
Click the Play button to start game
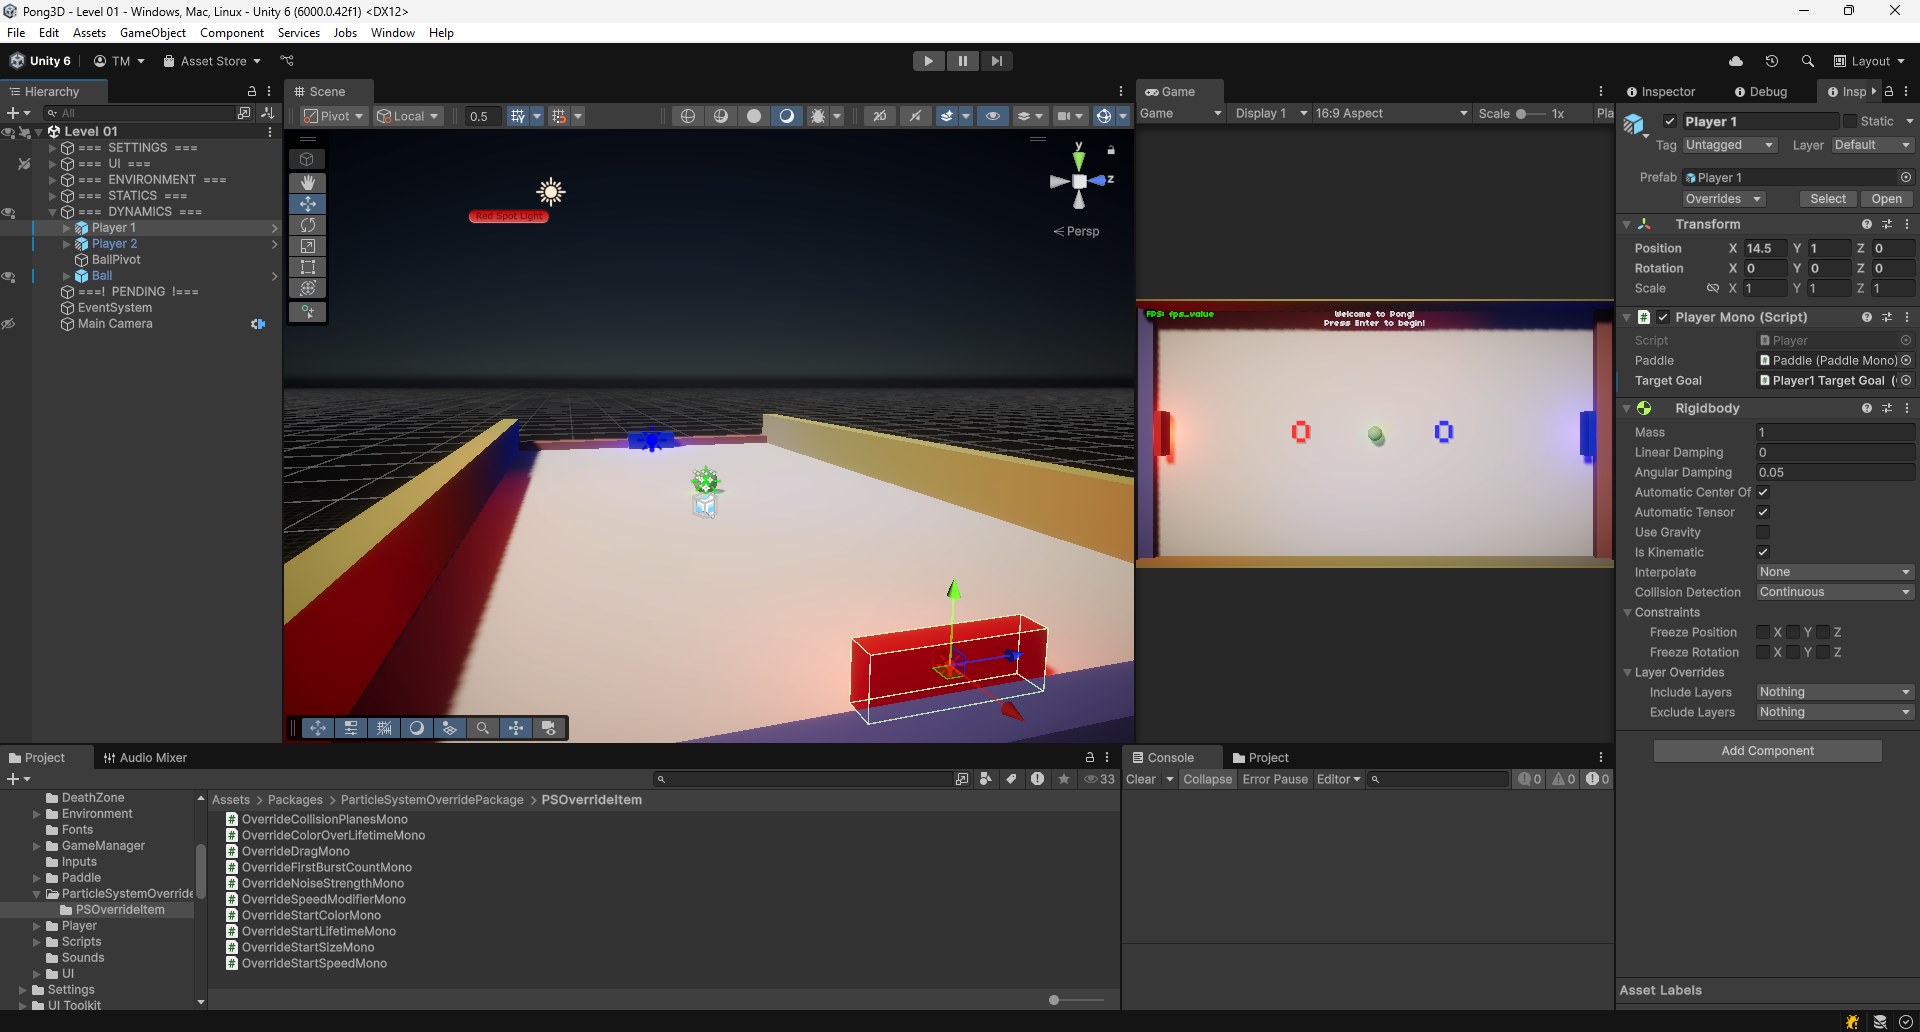pyautogui.click(x=928, y=61)
